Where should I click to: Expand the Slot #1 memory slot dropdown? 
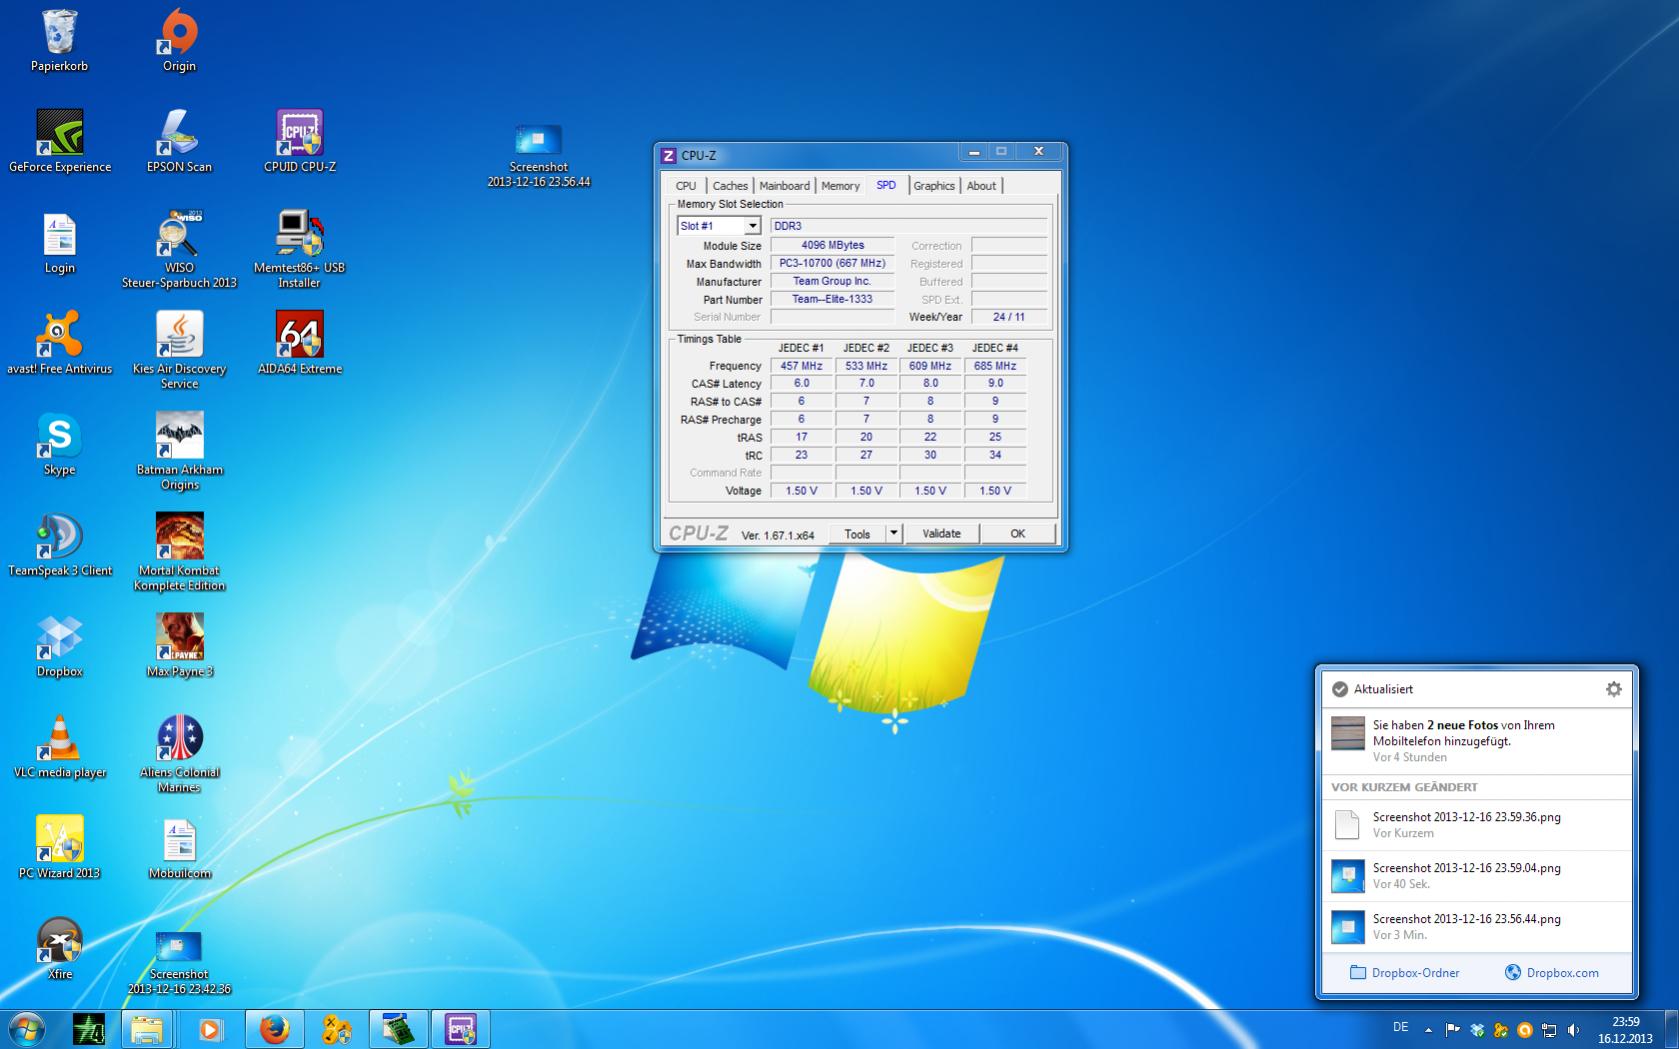click(x=752, y=226)
